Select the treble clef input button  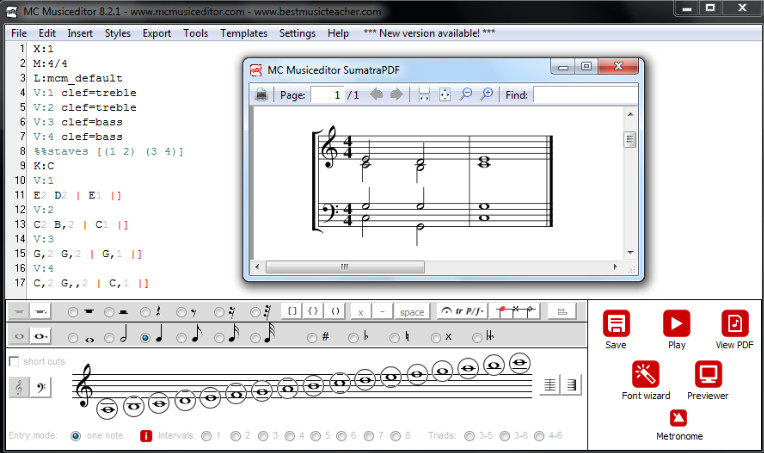(x=19, y=387)
